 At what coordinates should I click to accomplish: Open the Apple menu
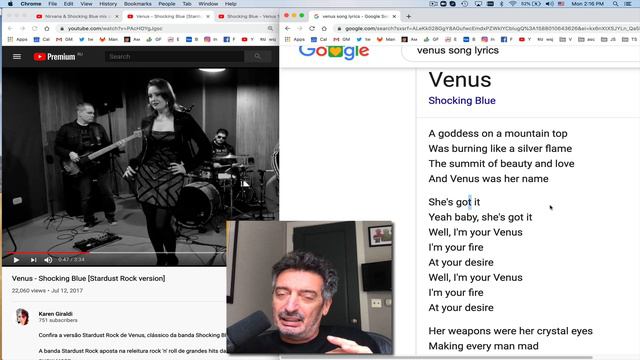point(10,4)
